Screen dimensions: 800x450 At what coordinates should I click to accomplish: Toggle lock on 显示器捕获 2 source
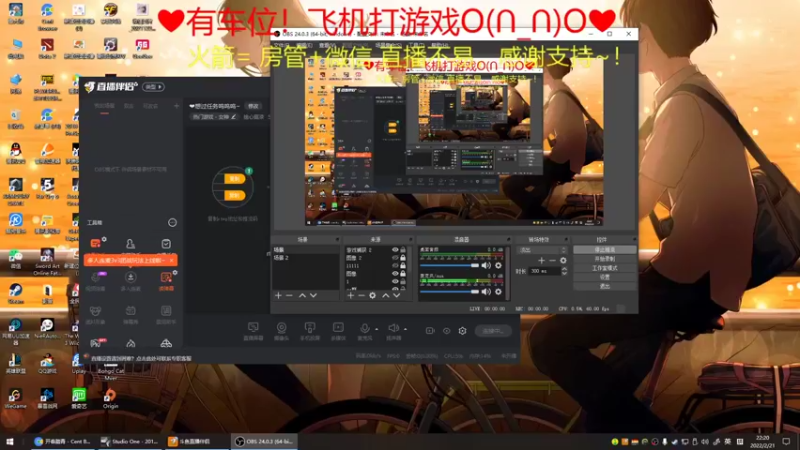[403, 250]
